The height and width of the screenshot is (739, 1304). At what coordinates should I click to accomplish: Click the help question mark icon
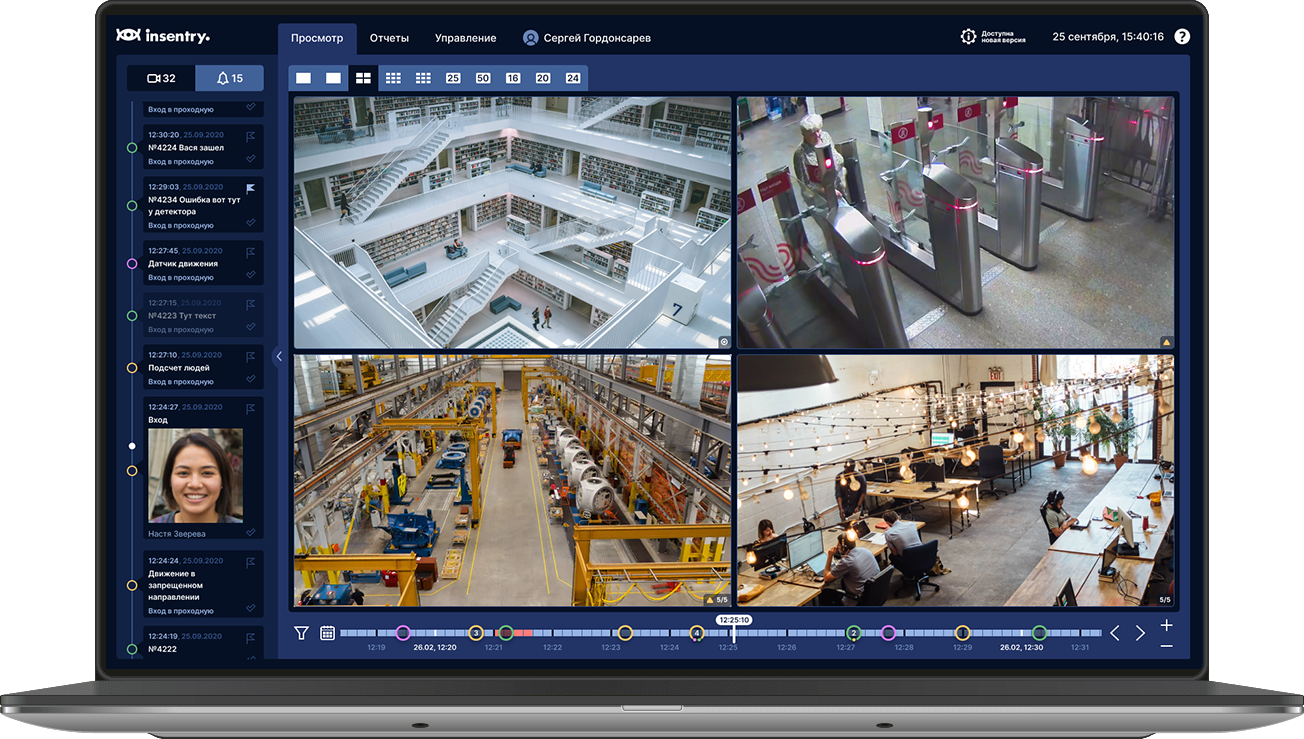click(1182, 36)
